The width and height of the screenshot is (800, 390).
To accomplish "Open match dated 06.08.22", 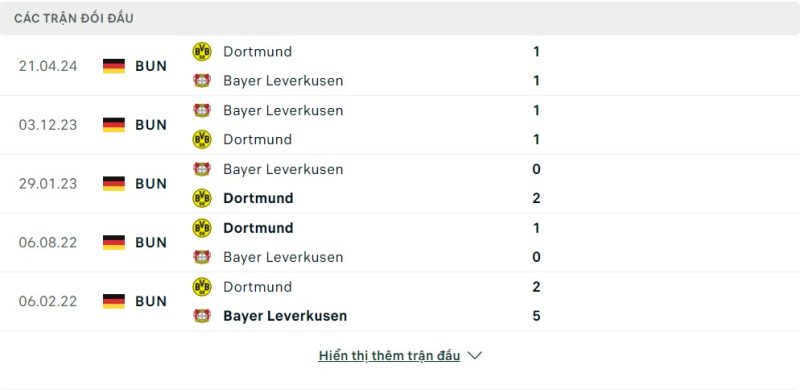I will click(48, 242).
